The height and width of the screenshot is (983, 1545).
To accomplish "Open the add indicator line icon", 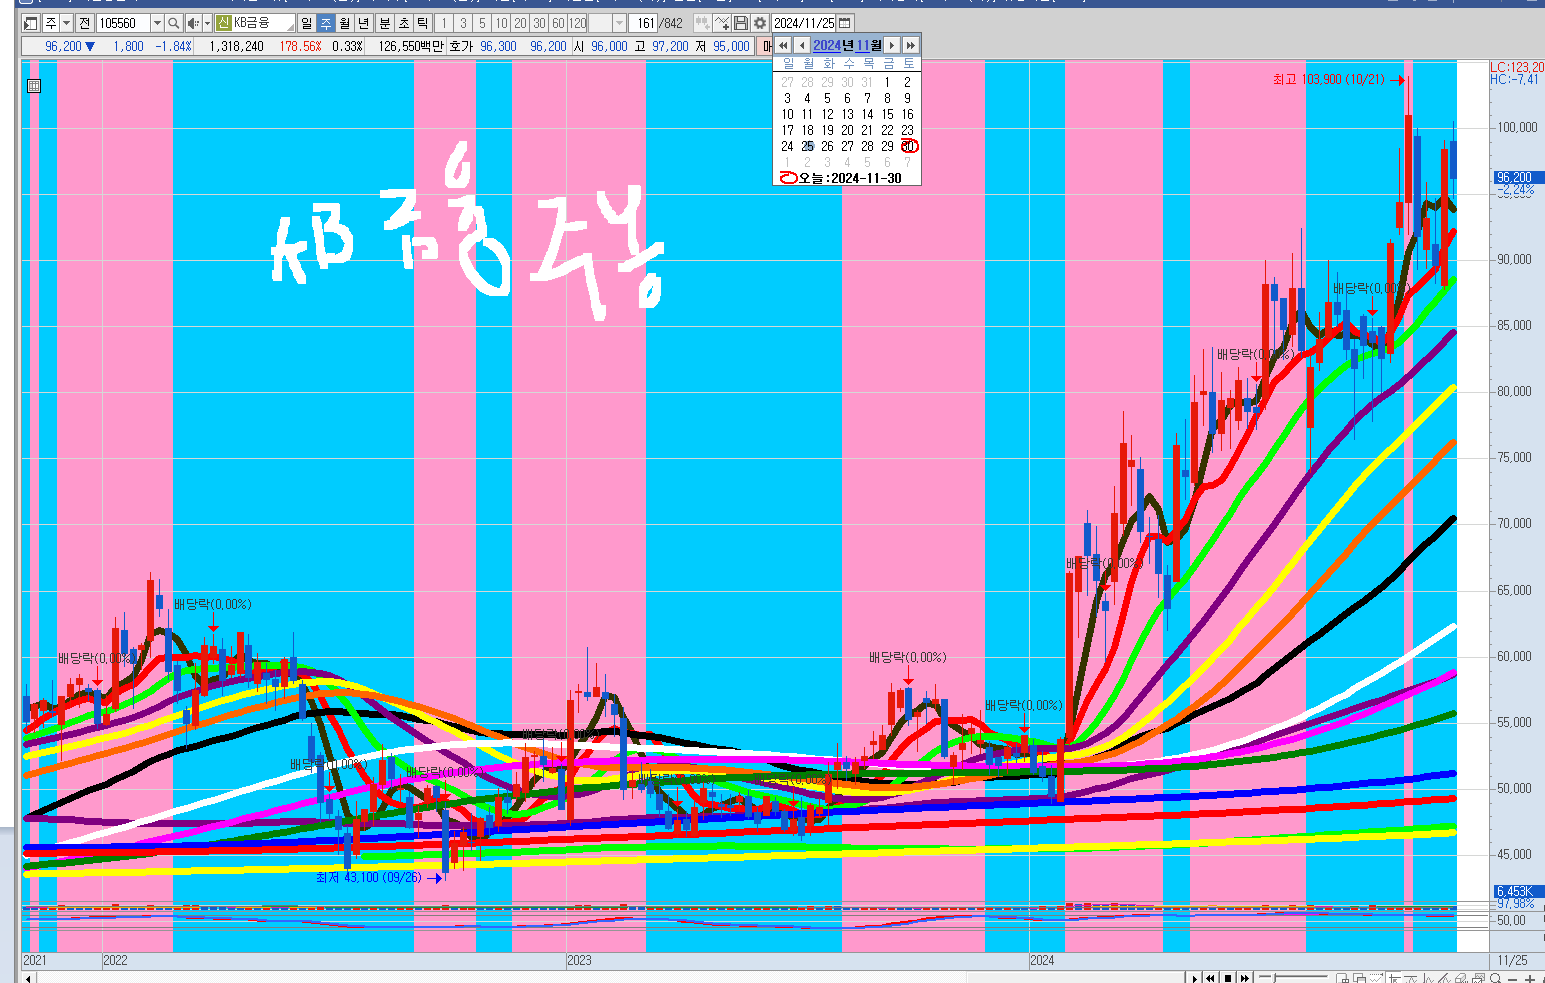I will (x=721, y=23).
